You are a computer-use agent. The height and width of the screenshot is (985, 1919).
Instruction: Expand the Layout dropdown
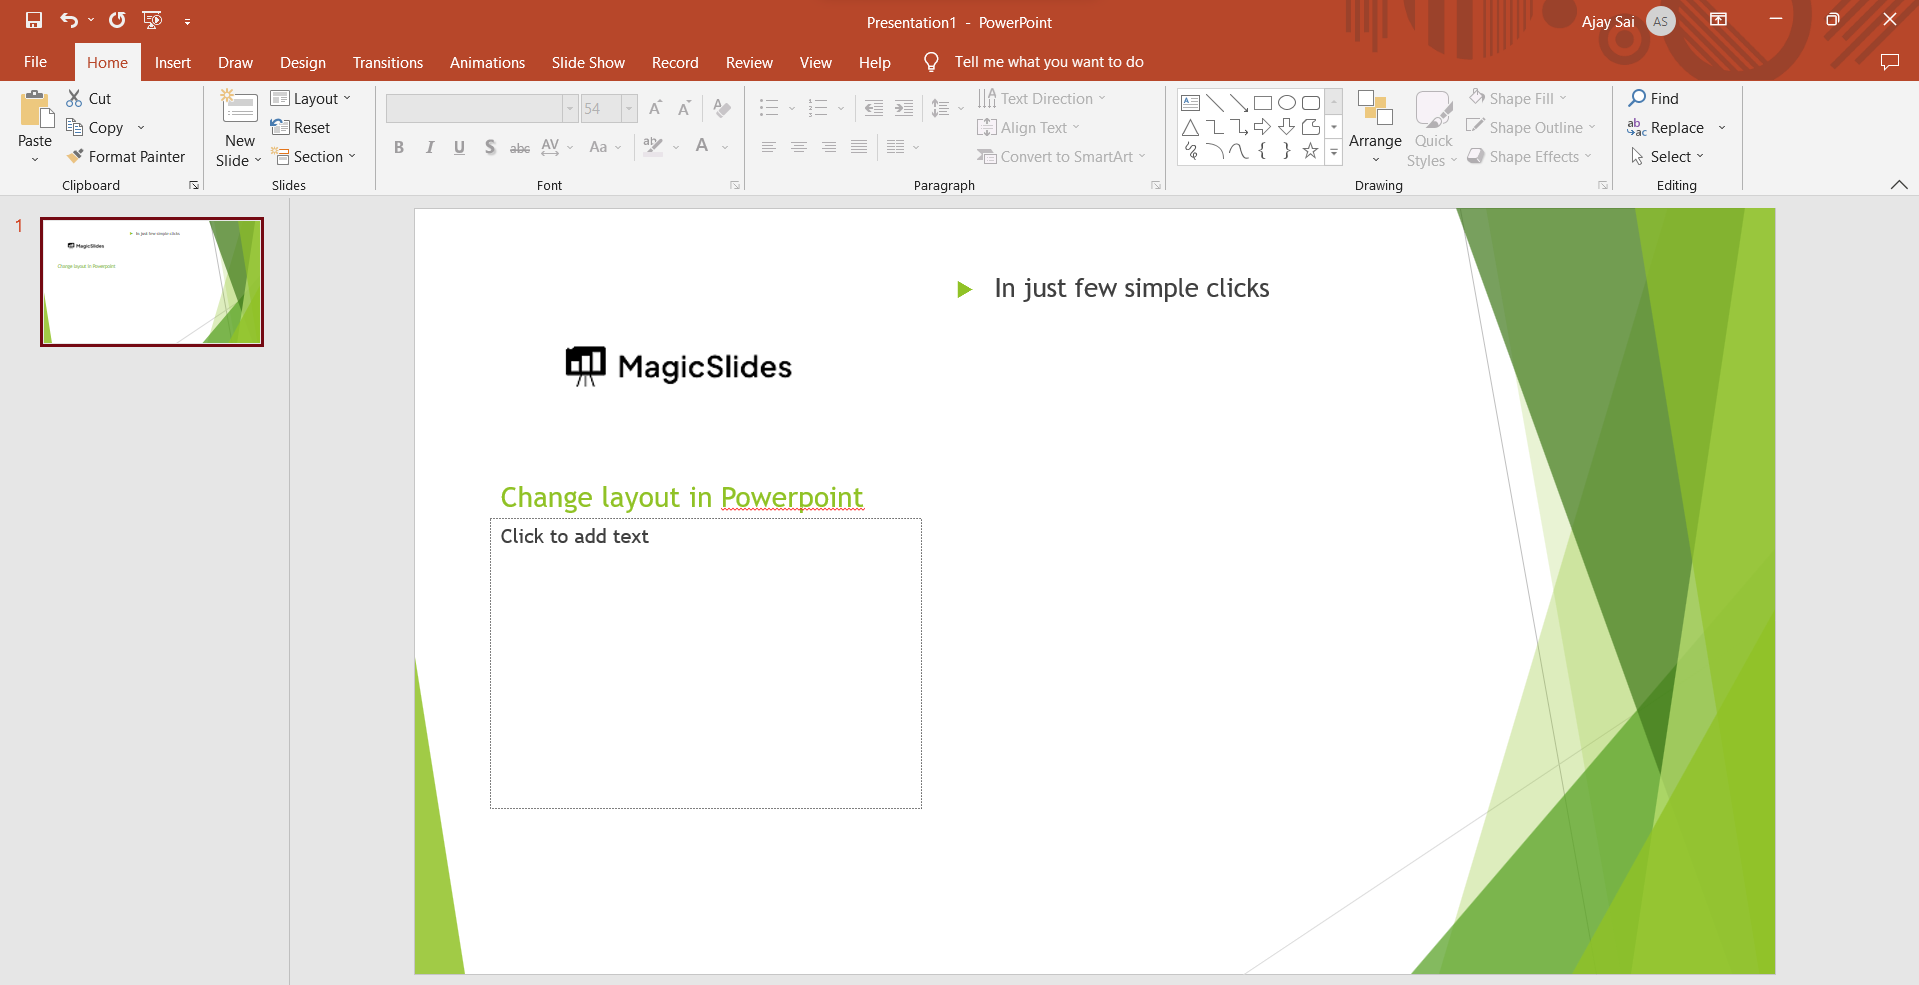click(x=312, y=98)
